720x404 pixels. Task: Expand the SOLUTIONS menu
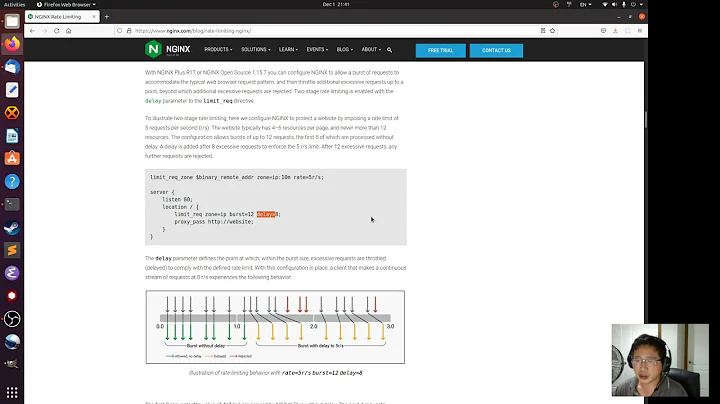point(256,50)
